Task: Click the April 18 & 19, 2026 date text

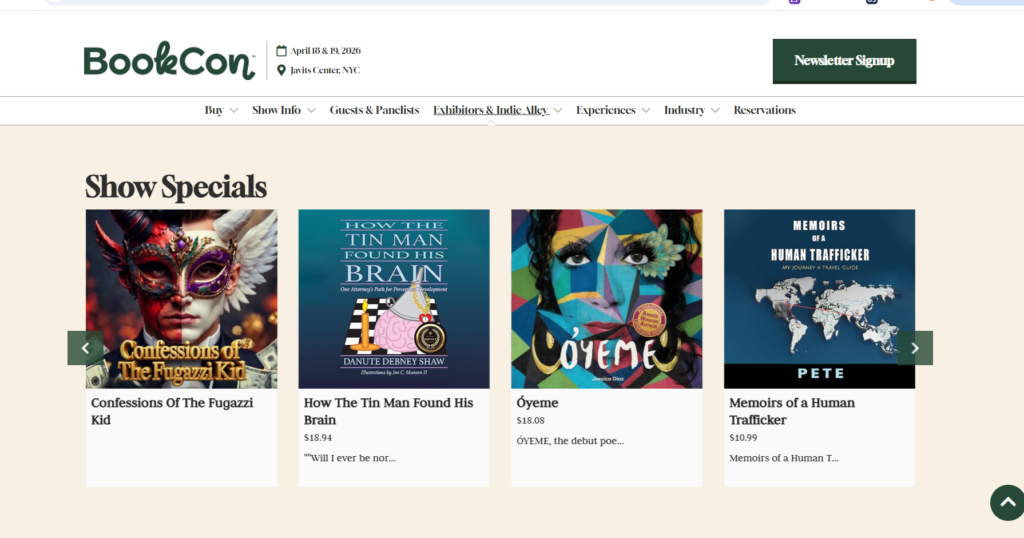Action: coord(325,50)
